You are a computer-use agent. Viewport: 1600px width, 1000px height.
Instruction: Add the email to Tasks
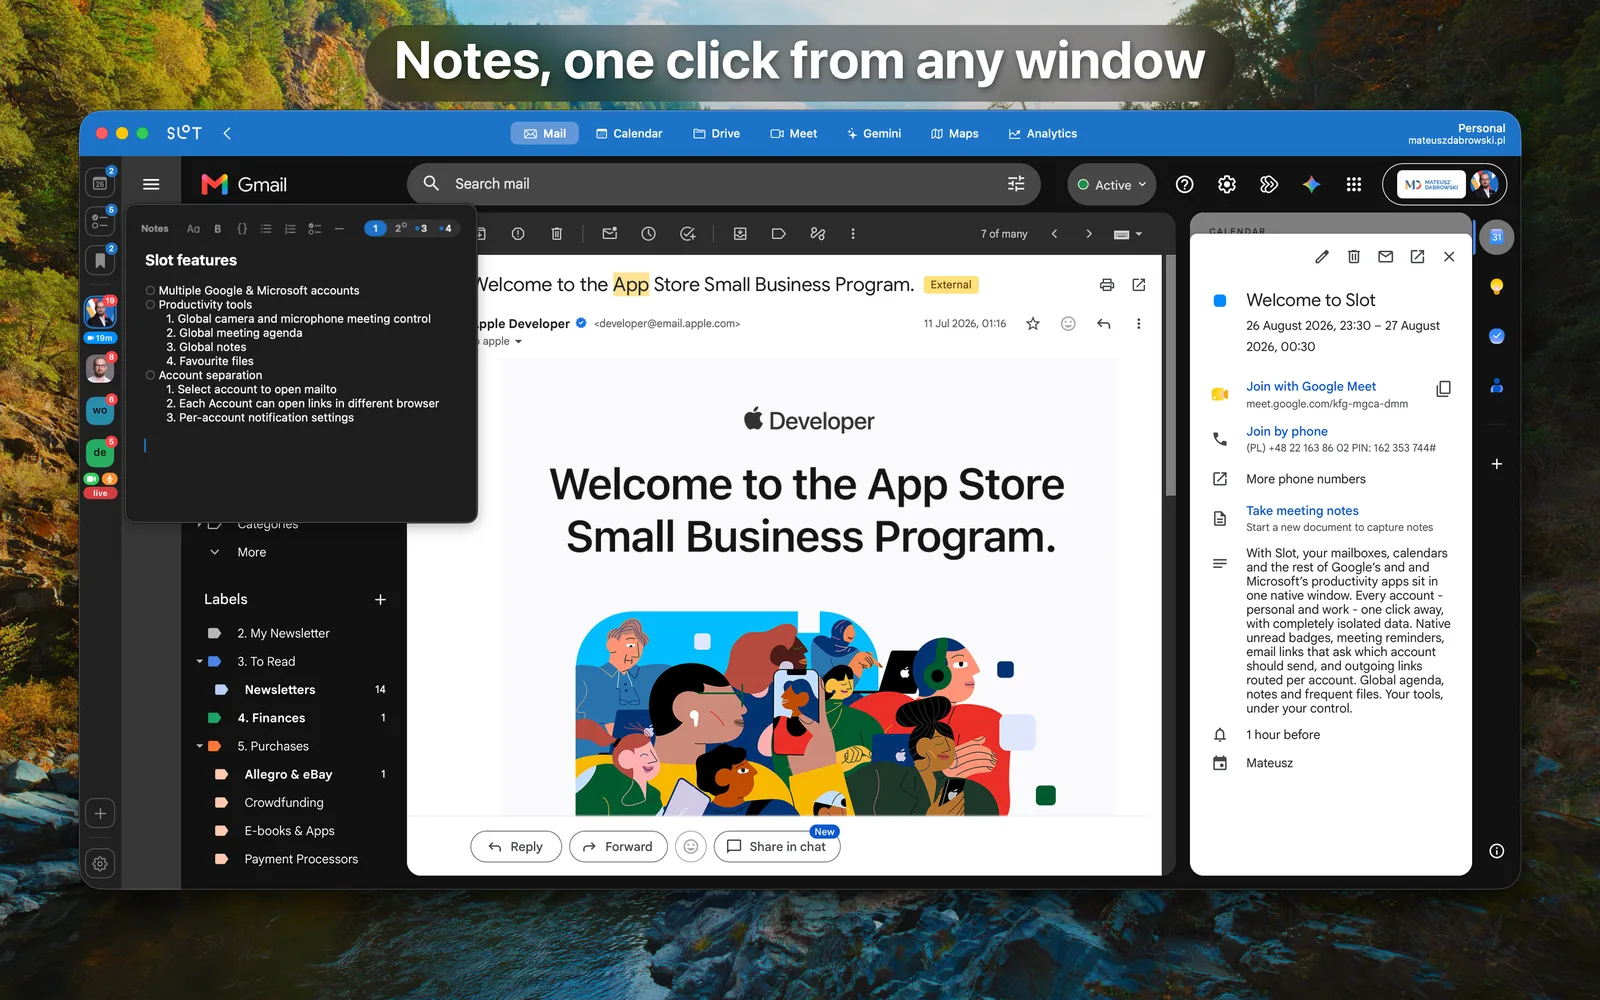pos(688,234)
